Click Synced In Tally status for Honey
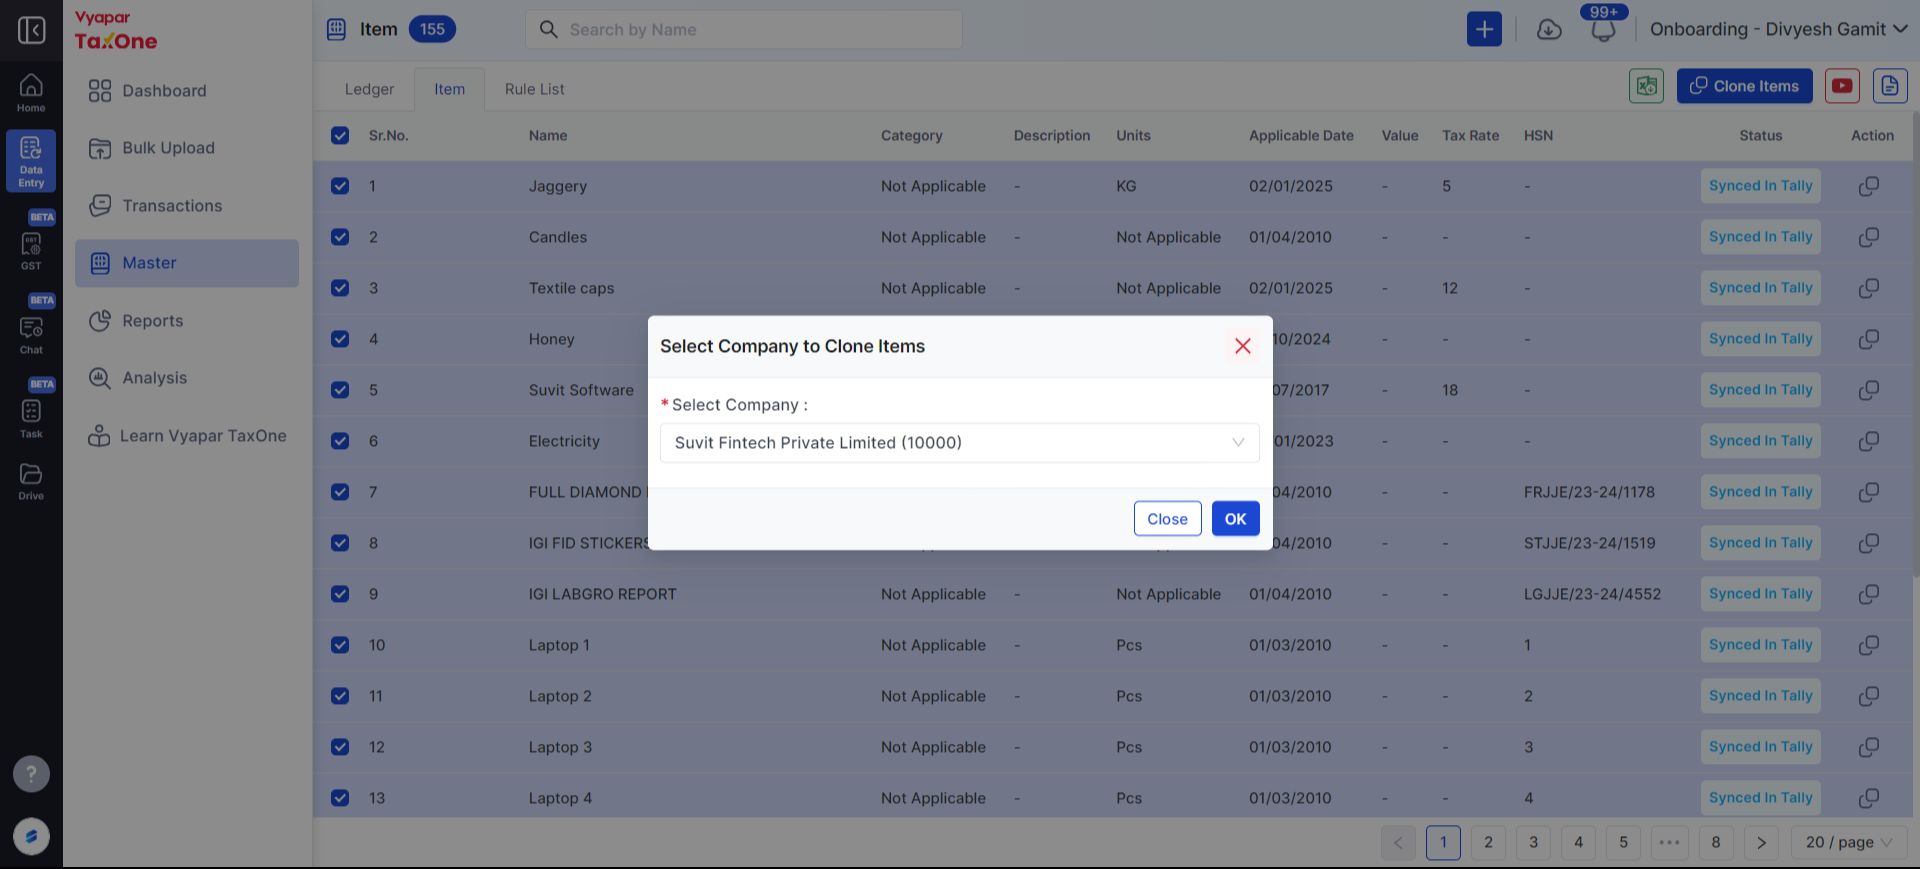The height and width of the screenshot is (869, 1920). point(1760,339)
